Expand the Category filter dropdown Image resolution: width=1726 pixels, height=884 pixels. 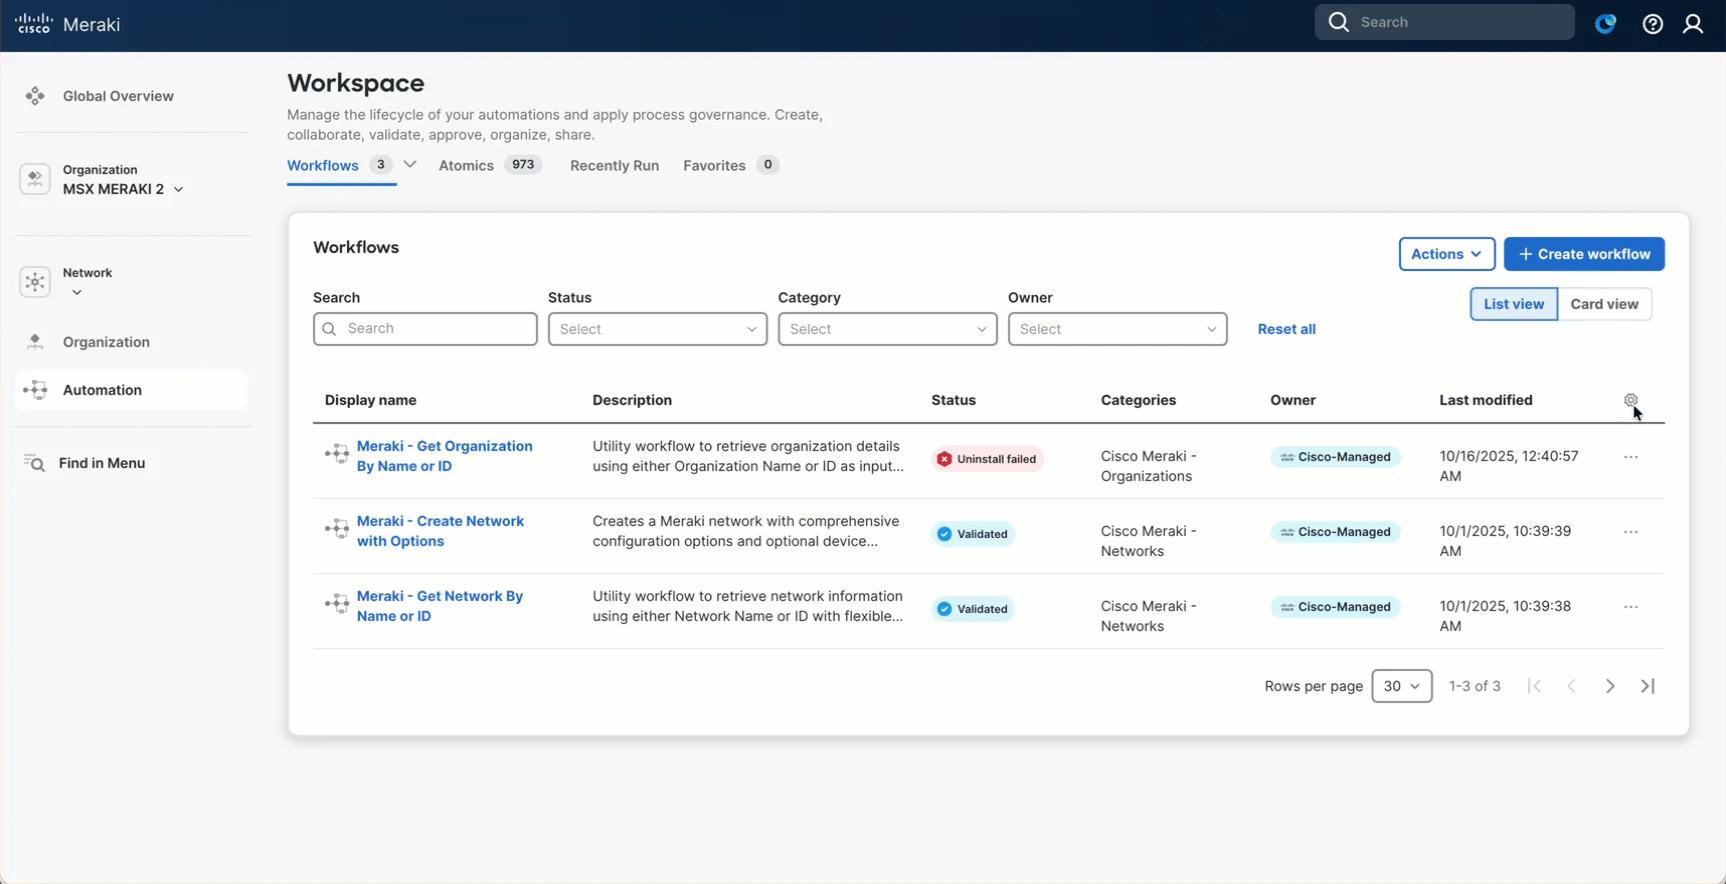(x=887, y=329)
